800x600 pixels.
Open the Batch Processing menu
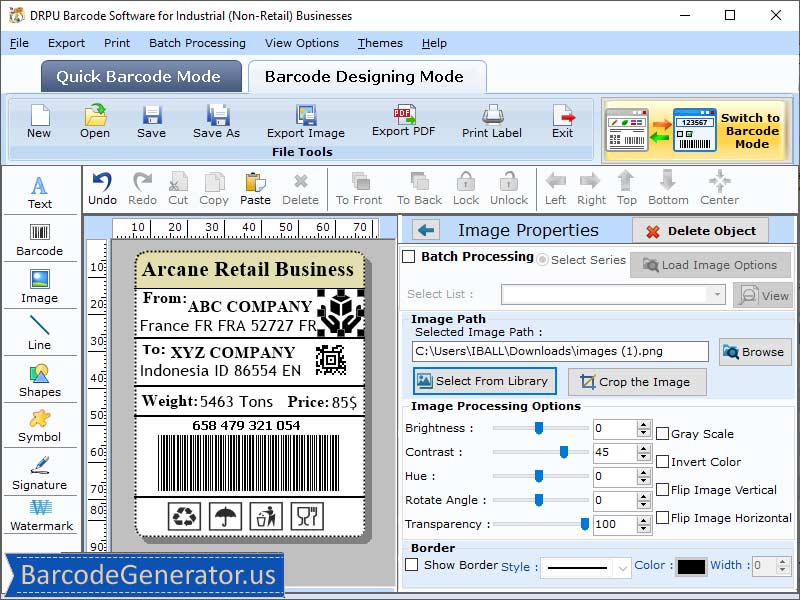(196, 43)
